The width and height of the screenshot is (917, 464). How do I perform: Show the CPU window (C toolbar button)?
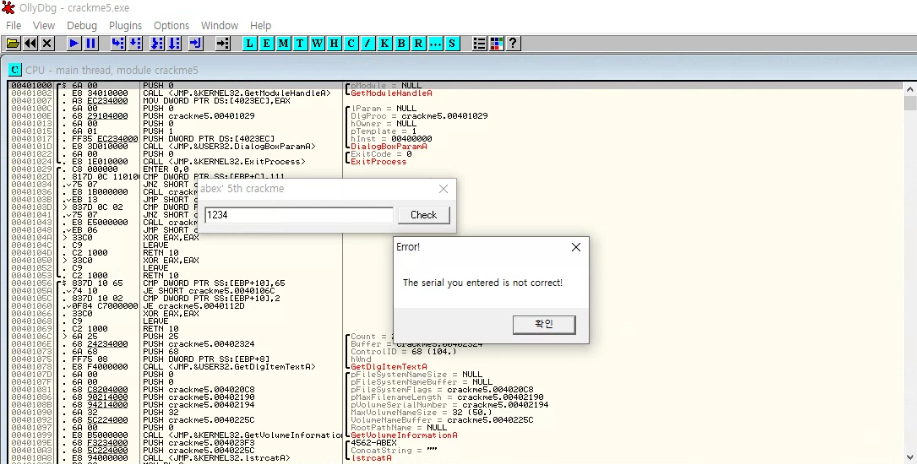coord(351,43)
